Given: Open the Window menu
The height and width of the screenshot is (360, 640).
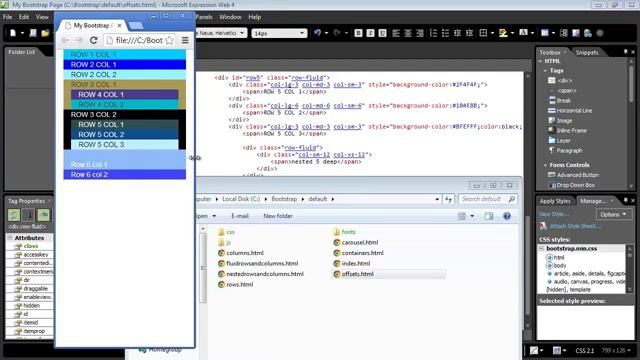Looking at the screenshot, I should (230, 17).
